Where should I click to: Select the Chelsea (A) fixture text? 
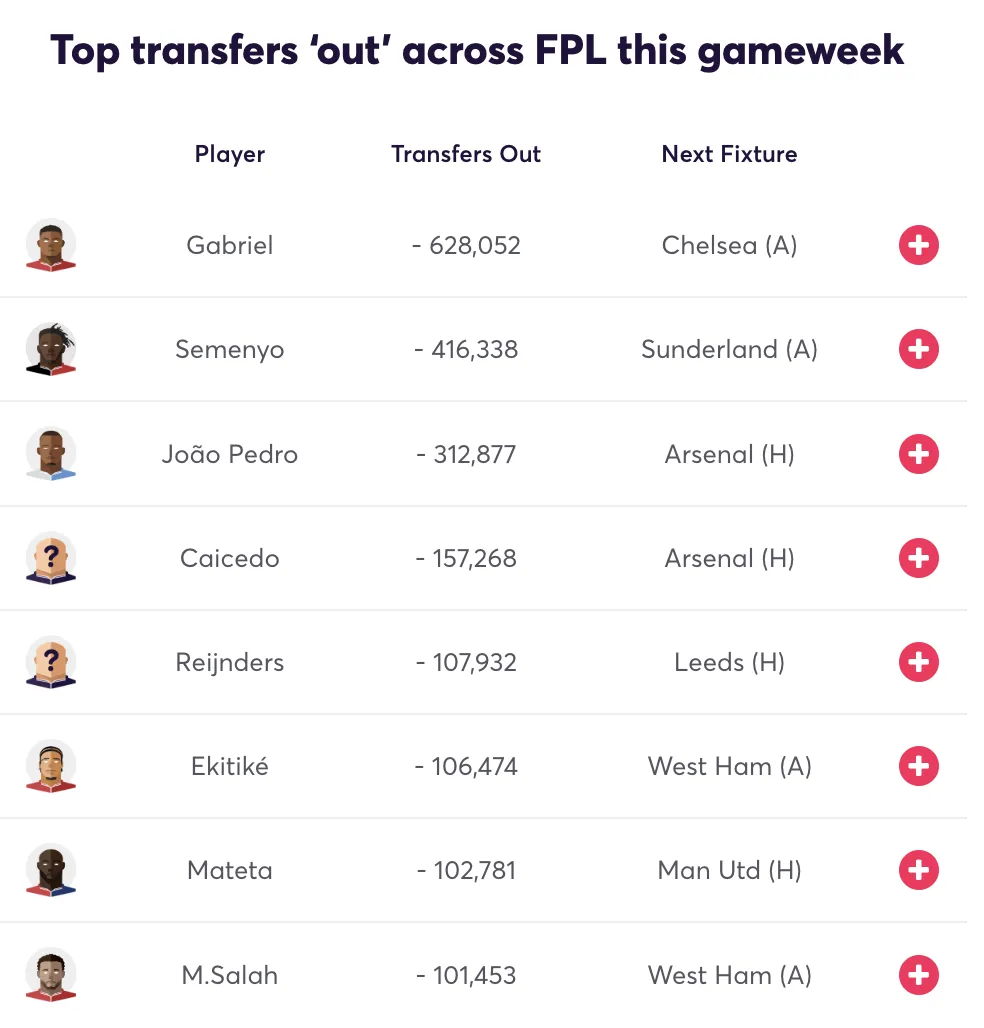pos(729,245)
